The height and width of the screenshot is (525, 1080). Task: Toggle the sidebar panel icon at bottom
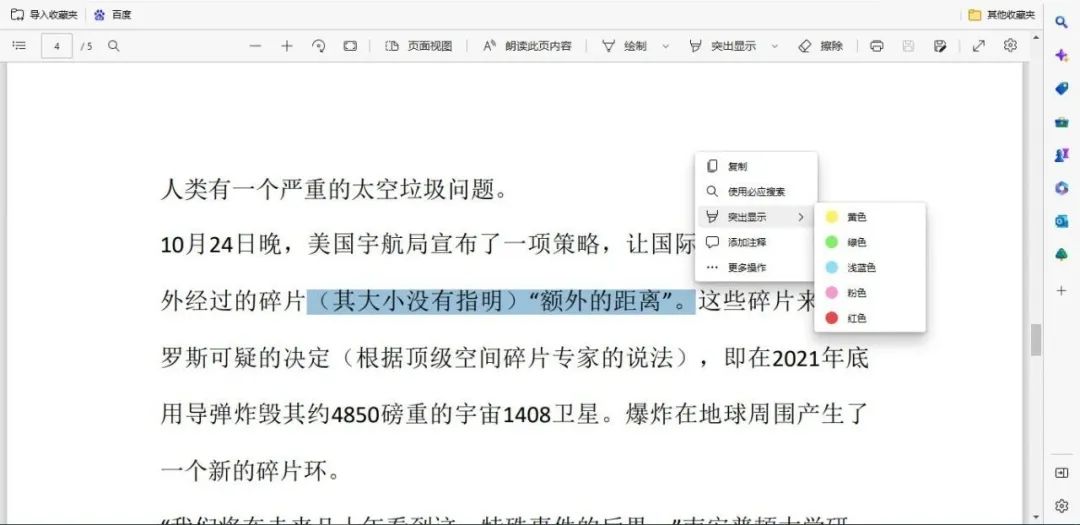tap(1061, 473)
